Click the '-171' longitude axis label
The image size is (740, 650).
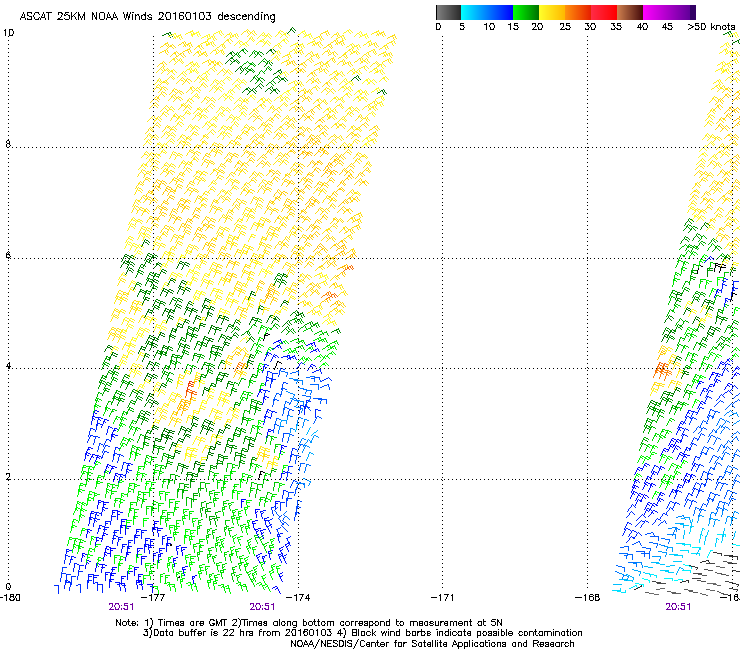coord(443,598)
